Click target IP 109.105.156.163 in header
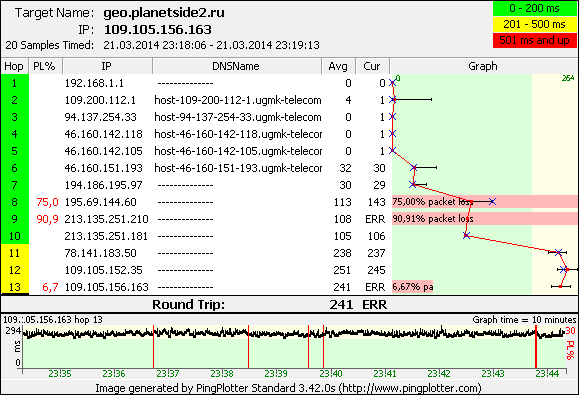Image resolution: width=579 pixels, height=395 pixels. coord(158,30)
